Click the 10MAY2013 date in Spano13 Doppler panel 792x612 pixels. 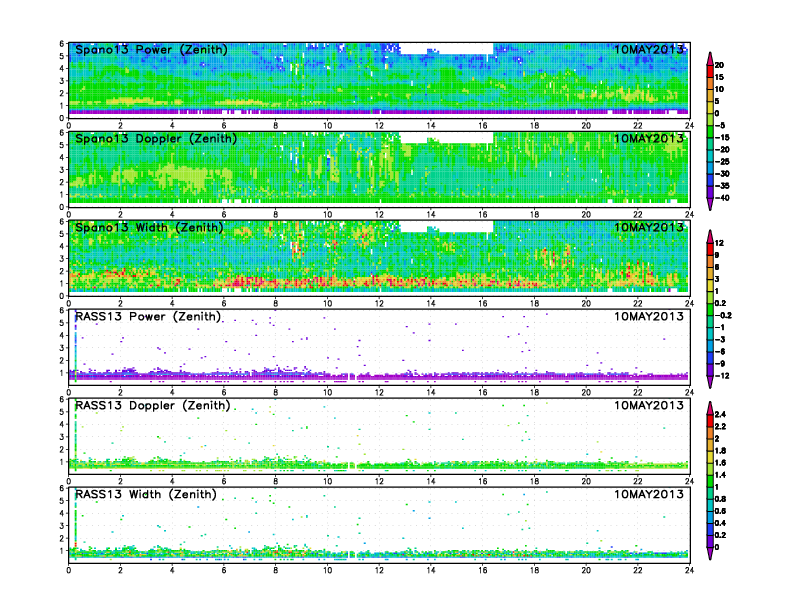649,138
